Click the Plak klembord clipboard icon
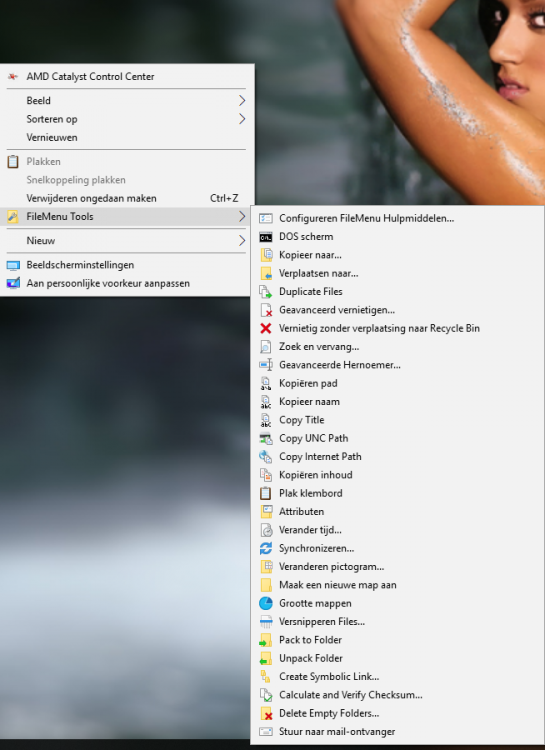Screen dimensions: 545x750 point(266,493)
